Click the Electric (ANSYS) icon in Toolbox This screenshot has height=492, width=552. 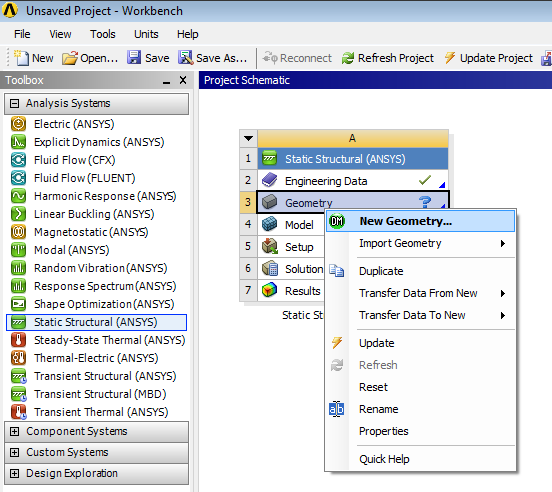tap(18, 124)
